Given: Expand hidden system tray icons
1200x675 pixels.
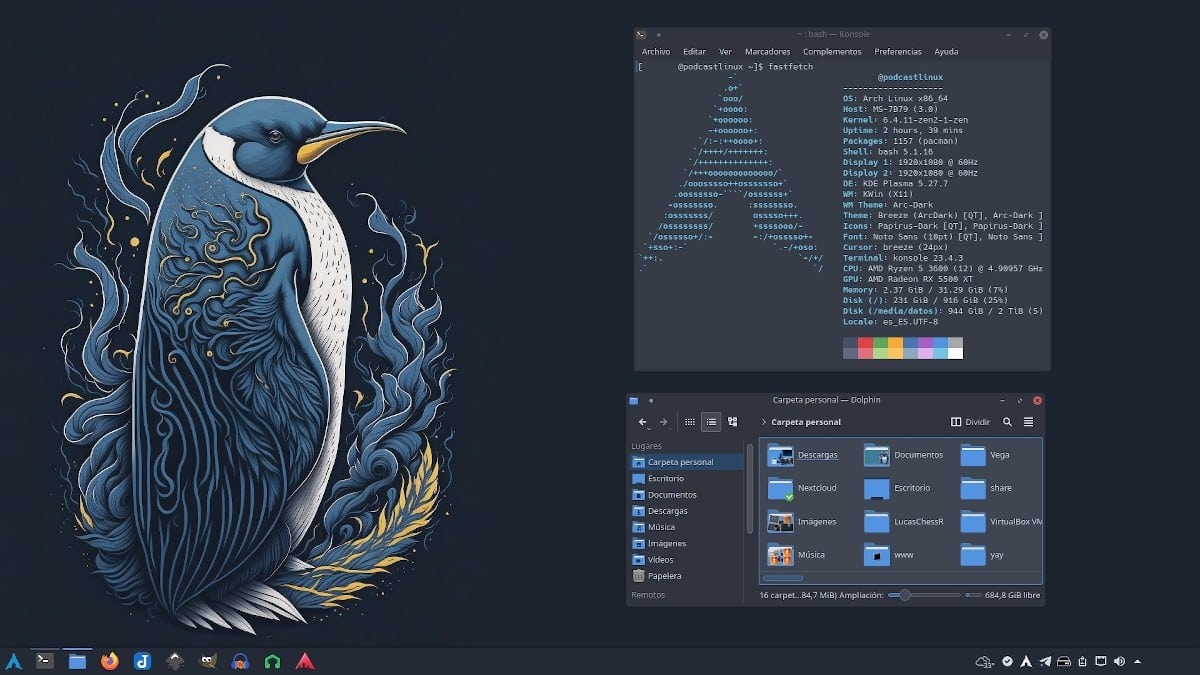Looking at the screenshot, I should click(x=1137, y=661).
